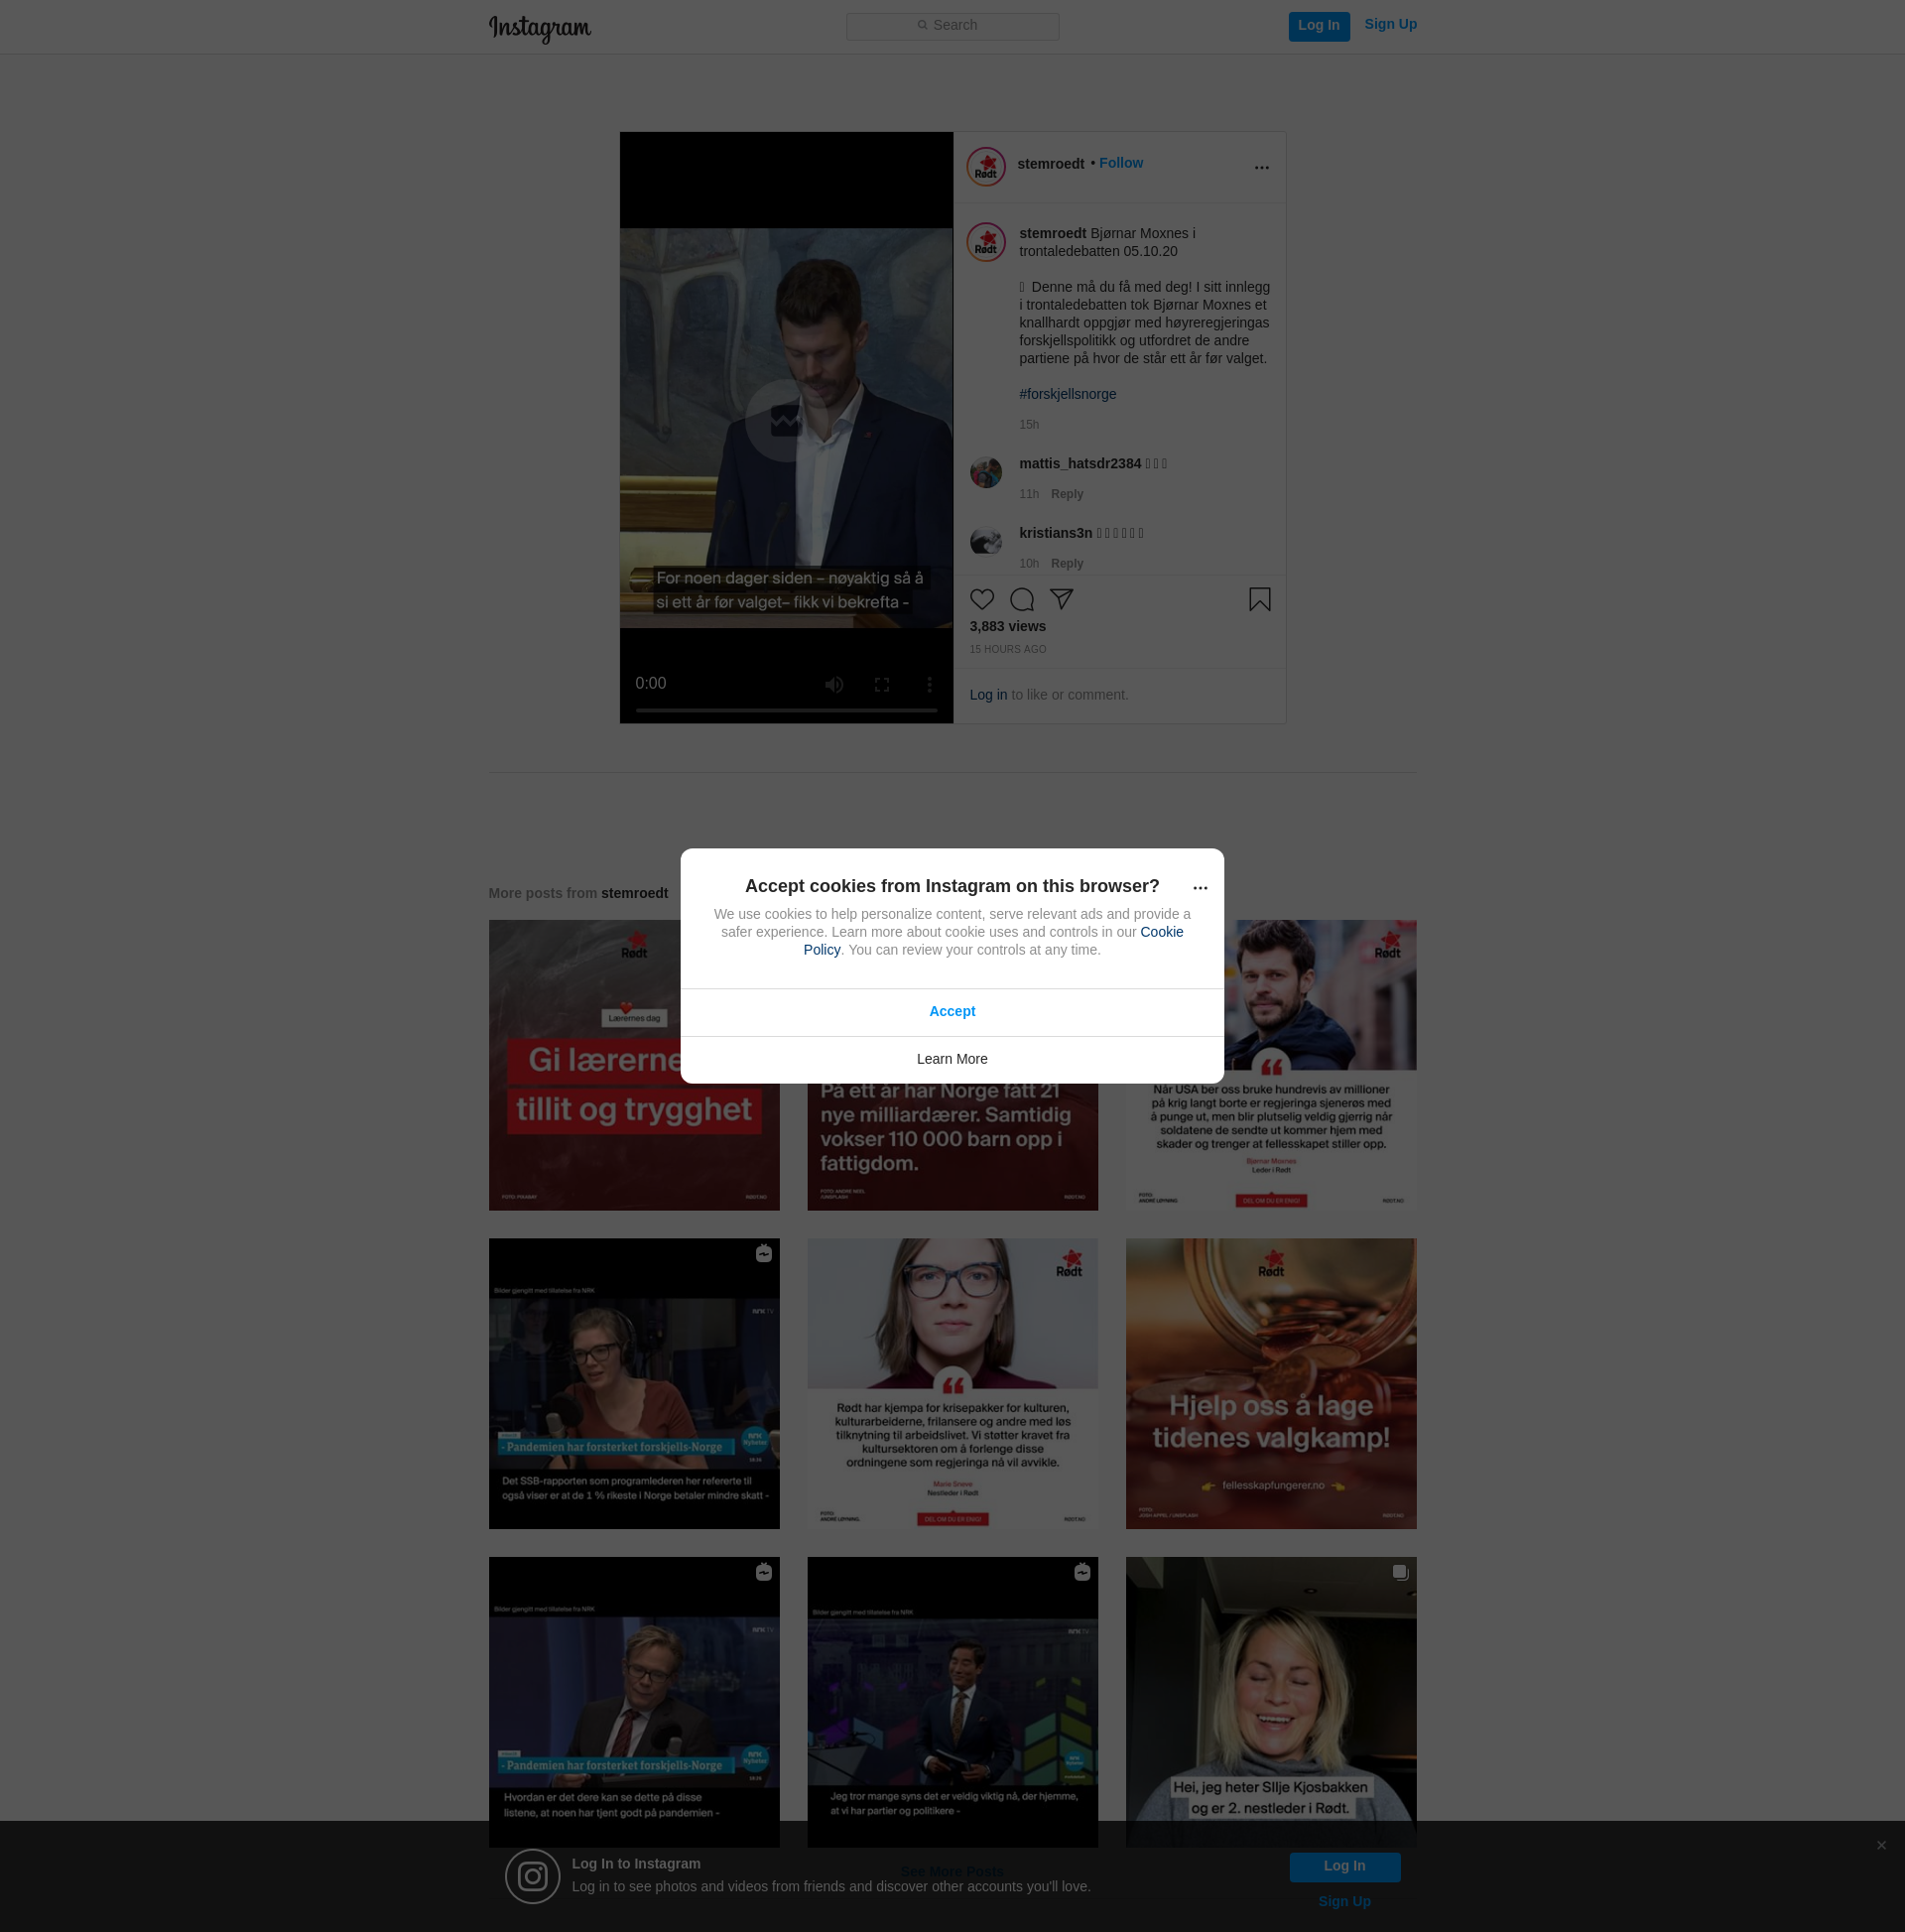Viewport: 1905px width, 1932px height.
Task: Open video more options menu
Action: [x=929, y=684]
